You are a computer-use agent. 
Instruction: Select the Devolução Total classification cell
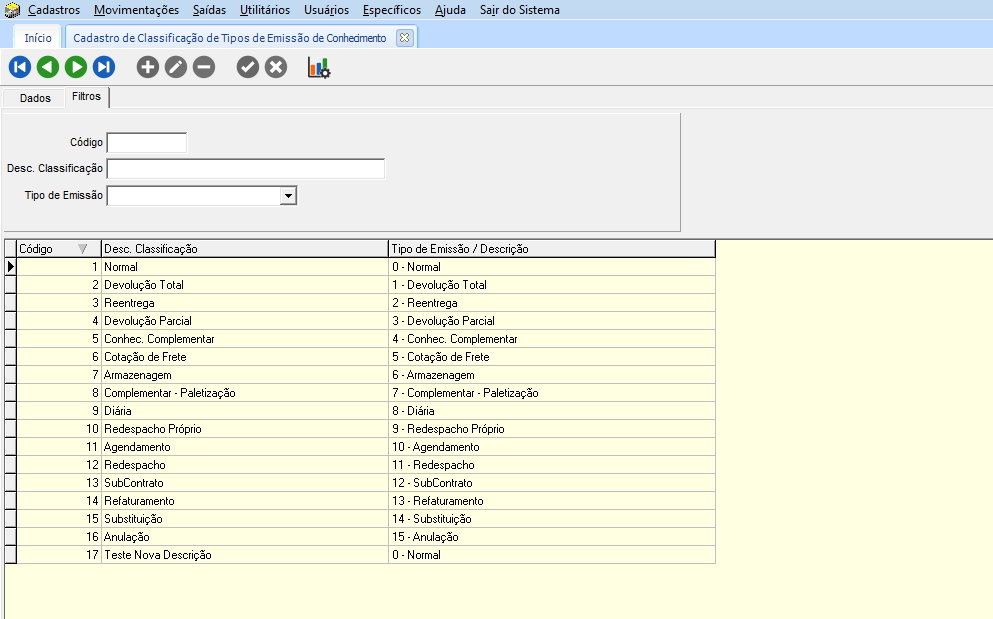pyautogui.click(x=244, y=284)
